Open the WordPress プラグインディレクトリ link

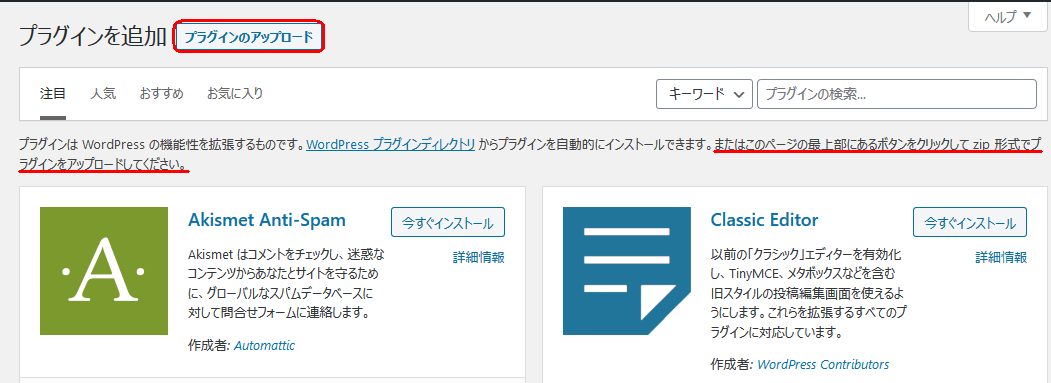pyautogui.click(x=391, y=144)
